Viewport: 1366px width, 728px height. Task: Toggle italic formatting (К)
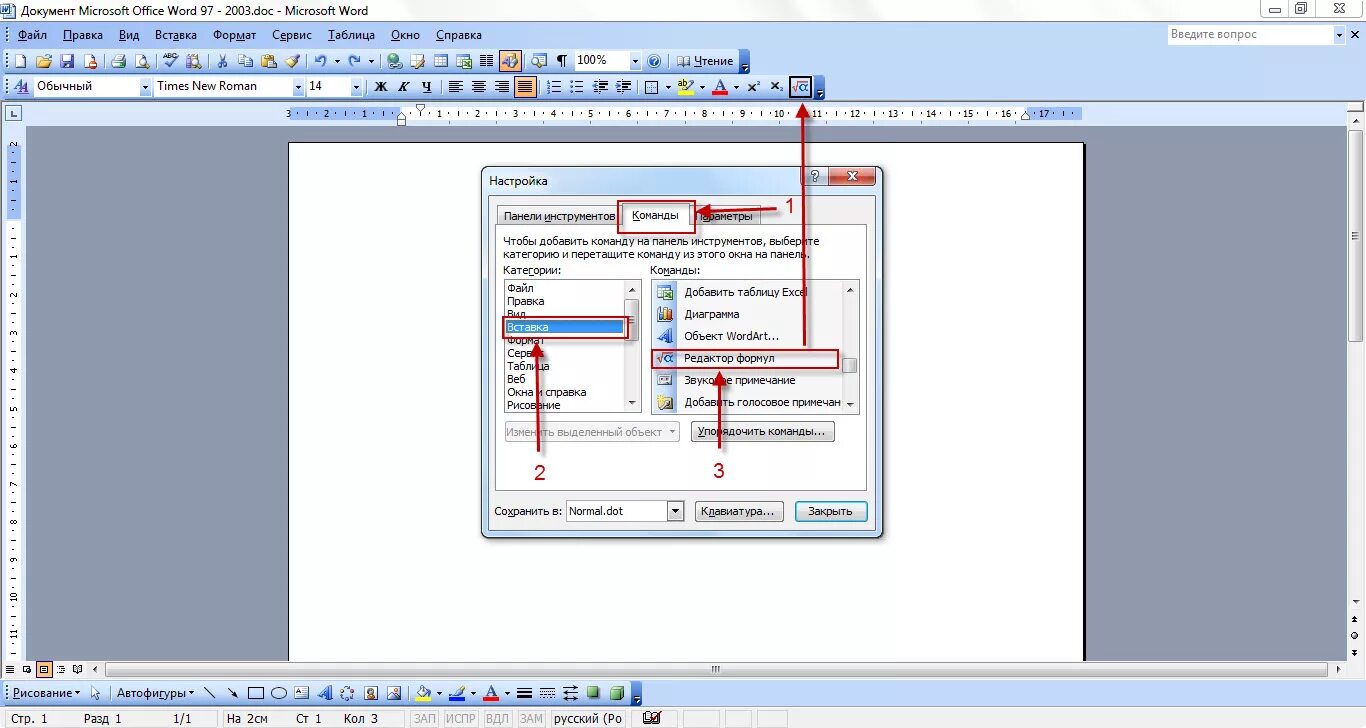click(x=404, y=87)
